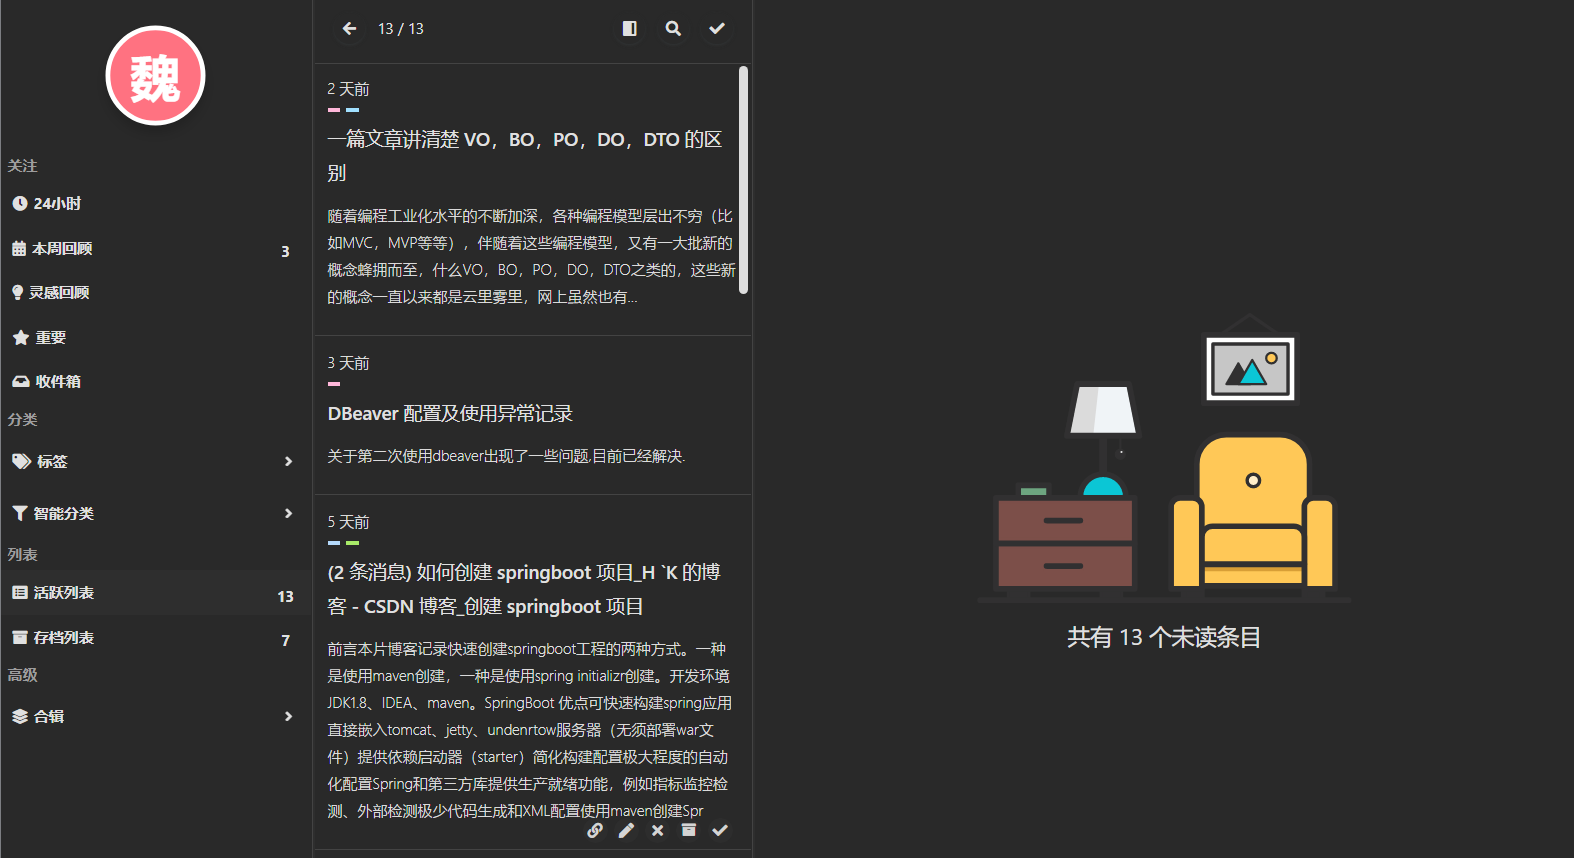Go to 收件箱 inbox
The image size is (1574, 858).
(156, 382)
